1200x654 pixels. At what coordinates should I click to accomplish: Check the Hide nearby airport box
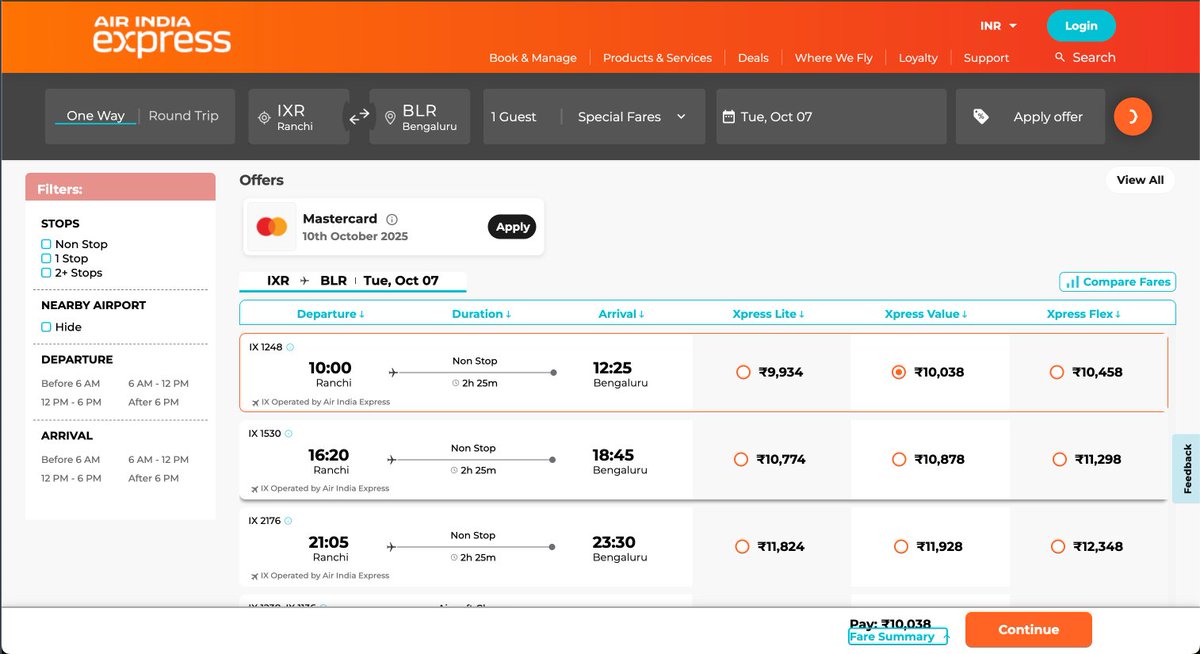tap(46, 327)
